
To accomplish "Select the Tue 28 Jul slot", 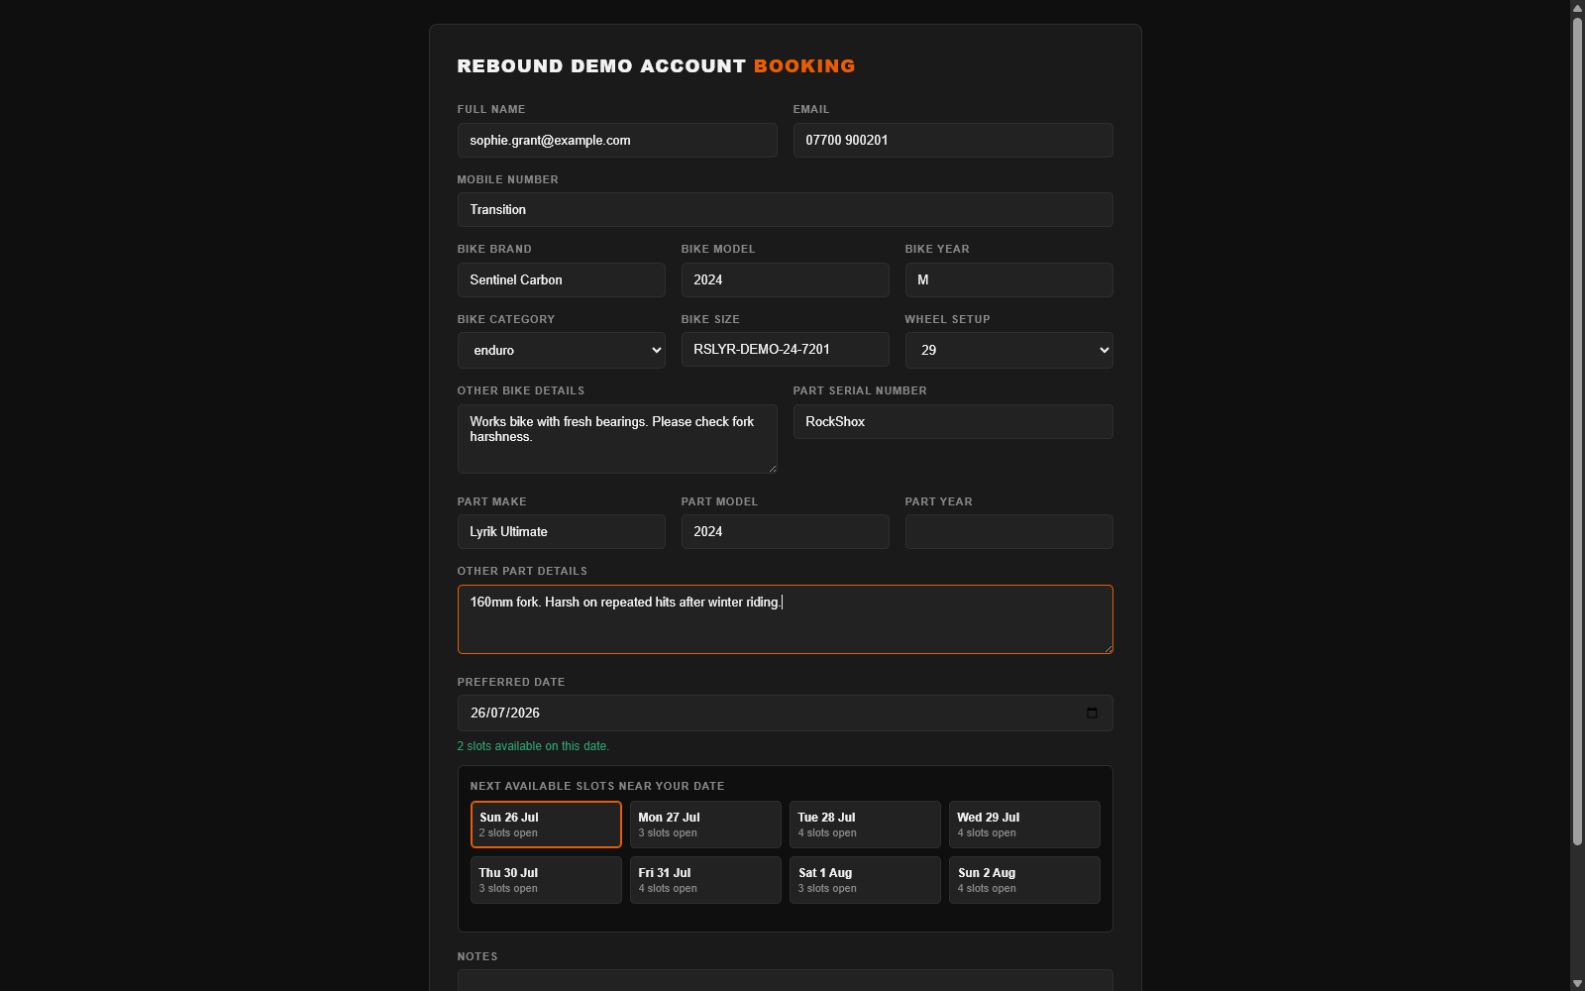I will point(865,825).
